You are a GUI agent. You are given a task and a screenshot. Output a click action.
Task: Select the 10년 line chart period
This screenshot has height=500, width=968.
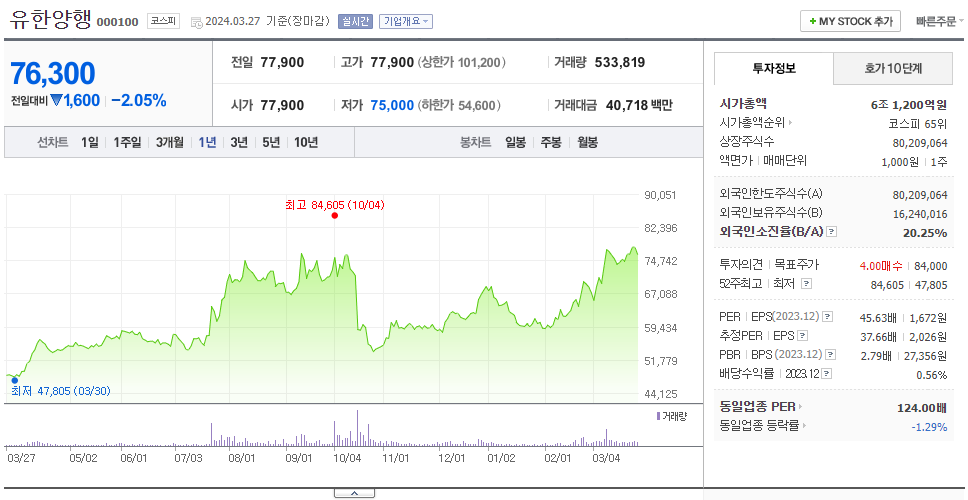(x=306, y=143)
